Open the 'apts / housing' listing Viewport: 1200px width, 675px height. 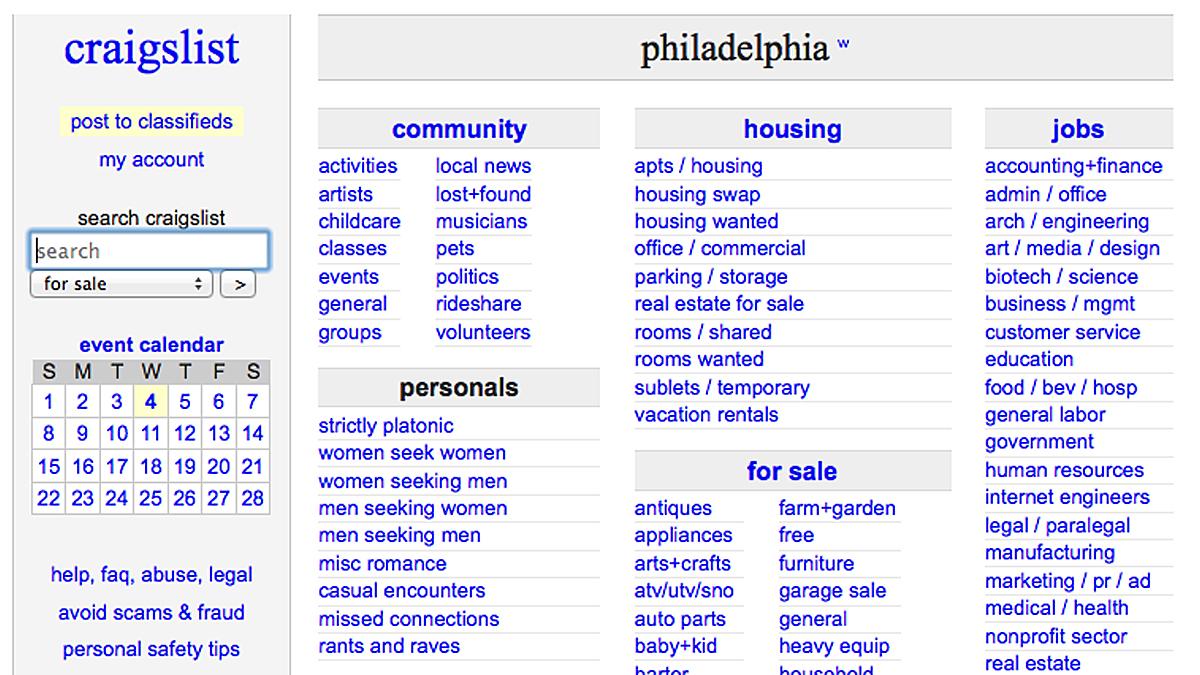click(698, 166)
